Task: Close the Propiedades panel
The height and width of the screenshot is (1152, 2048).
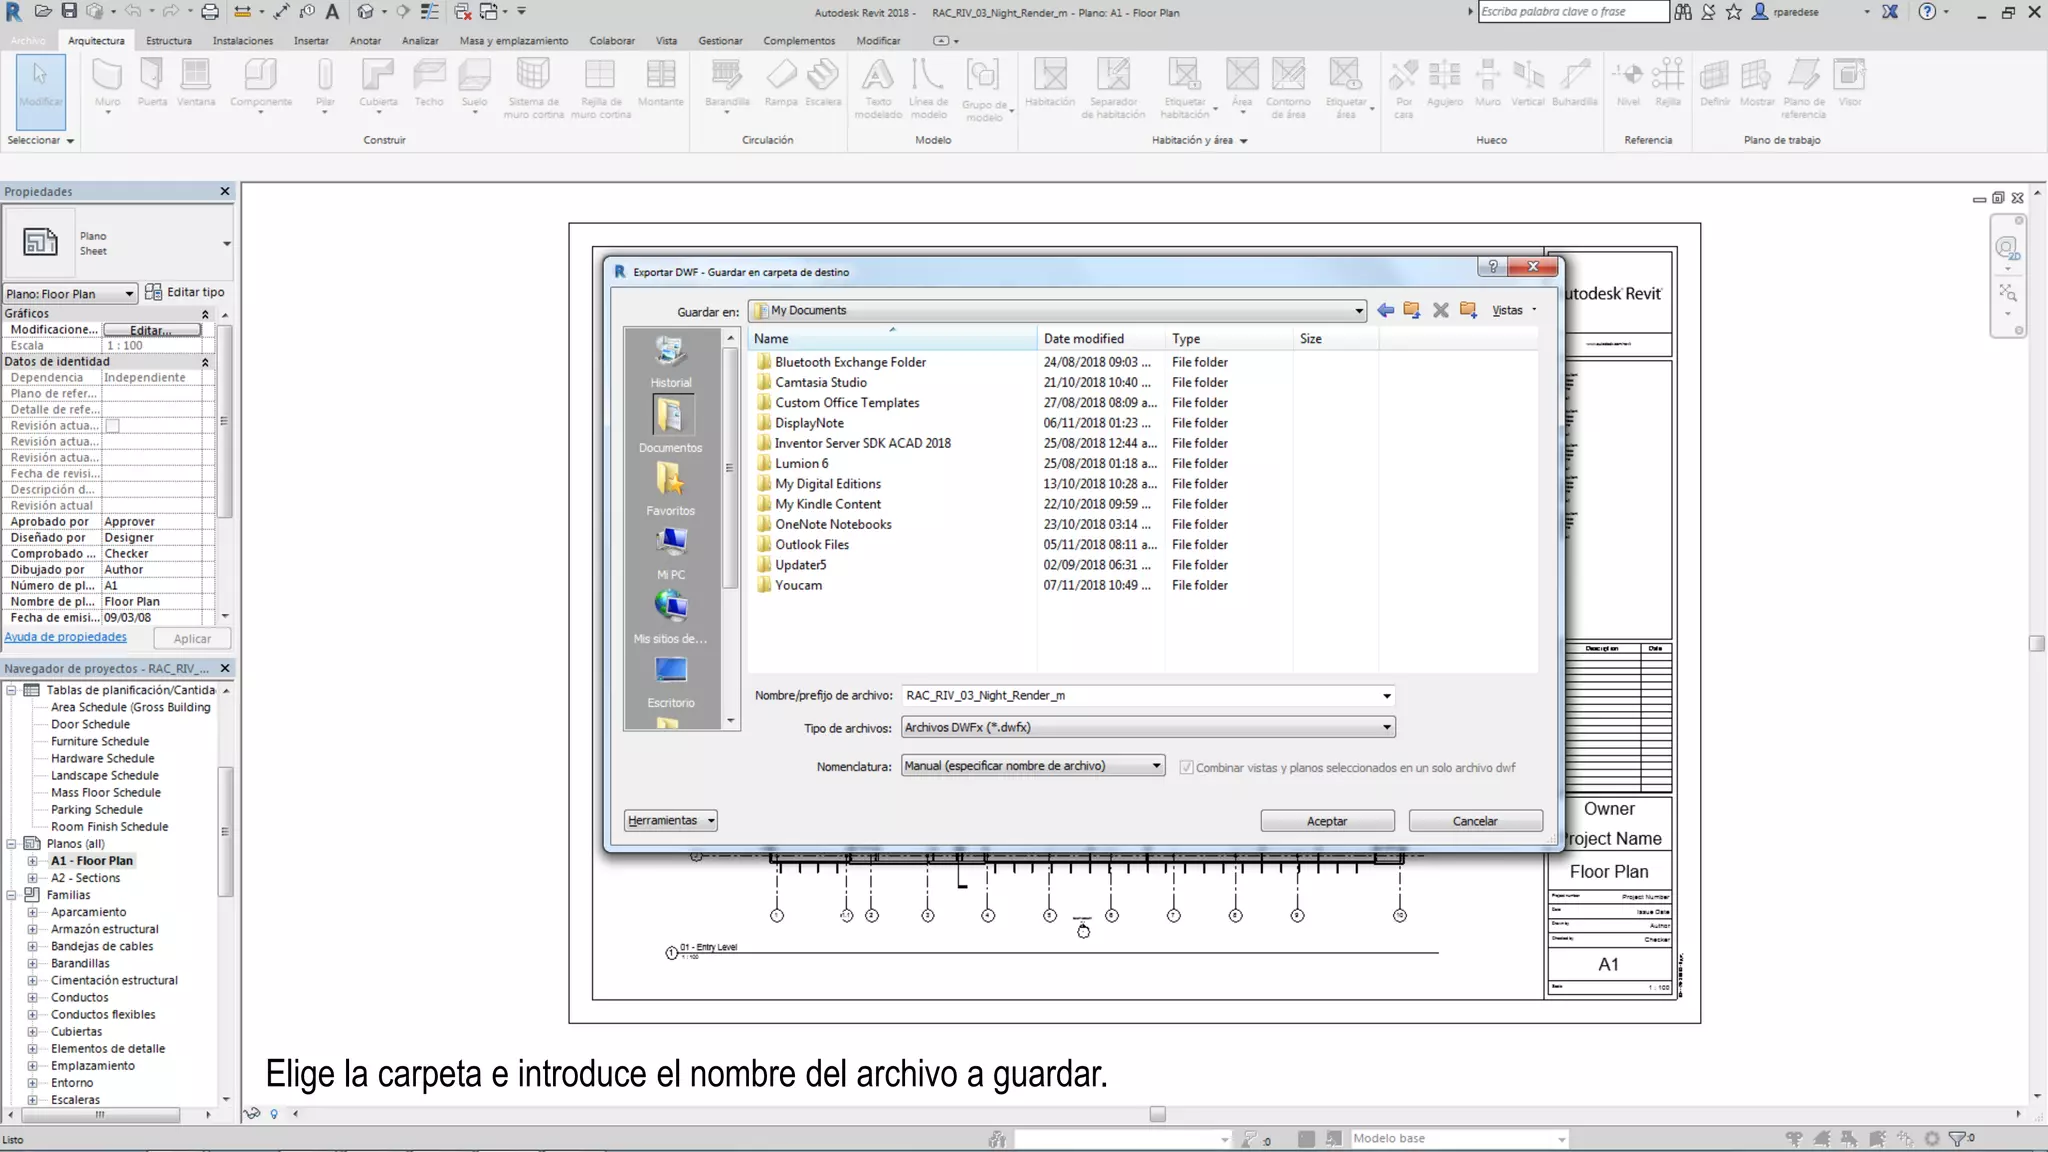Action: pos(225,191)
